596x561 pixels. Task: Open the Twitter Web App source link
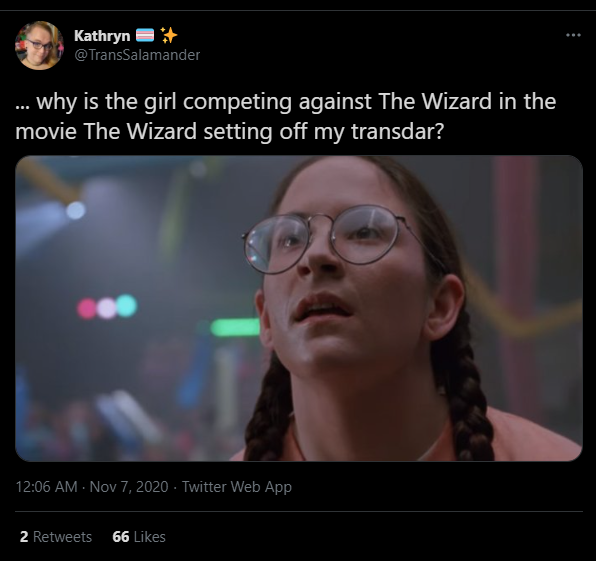click(237, 487)
